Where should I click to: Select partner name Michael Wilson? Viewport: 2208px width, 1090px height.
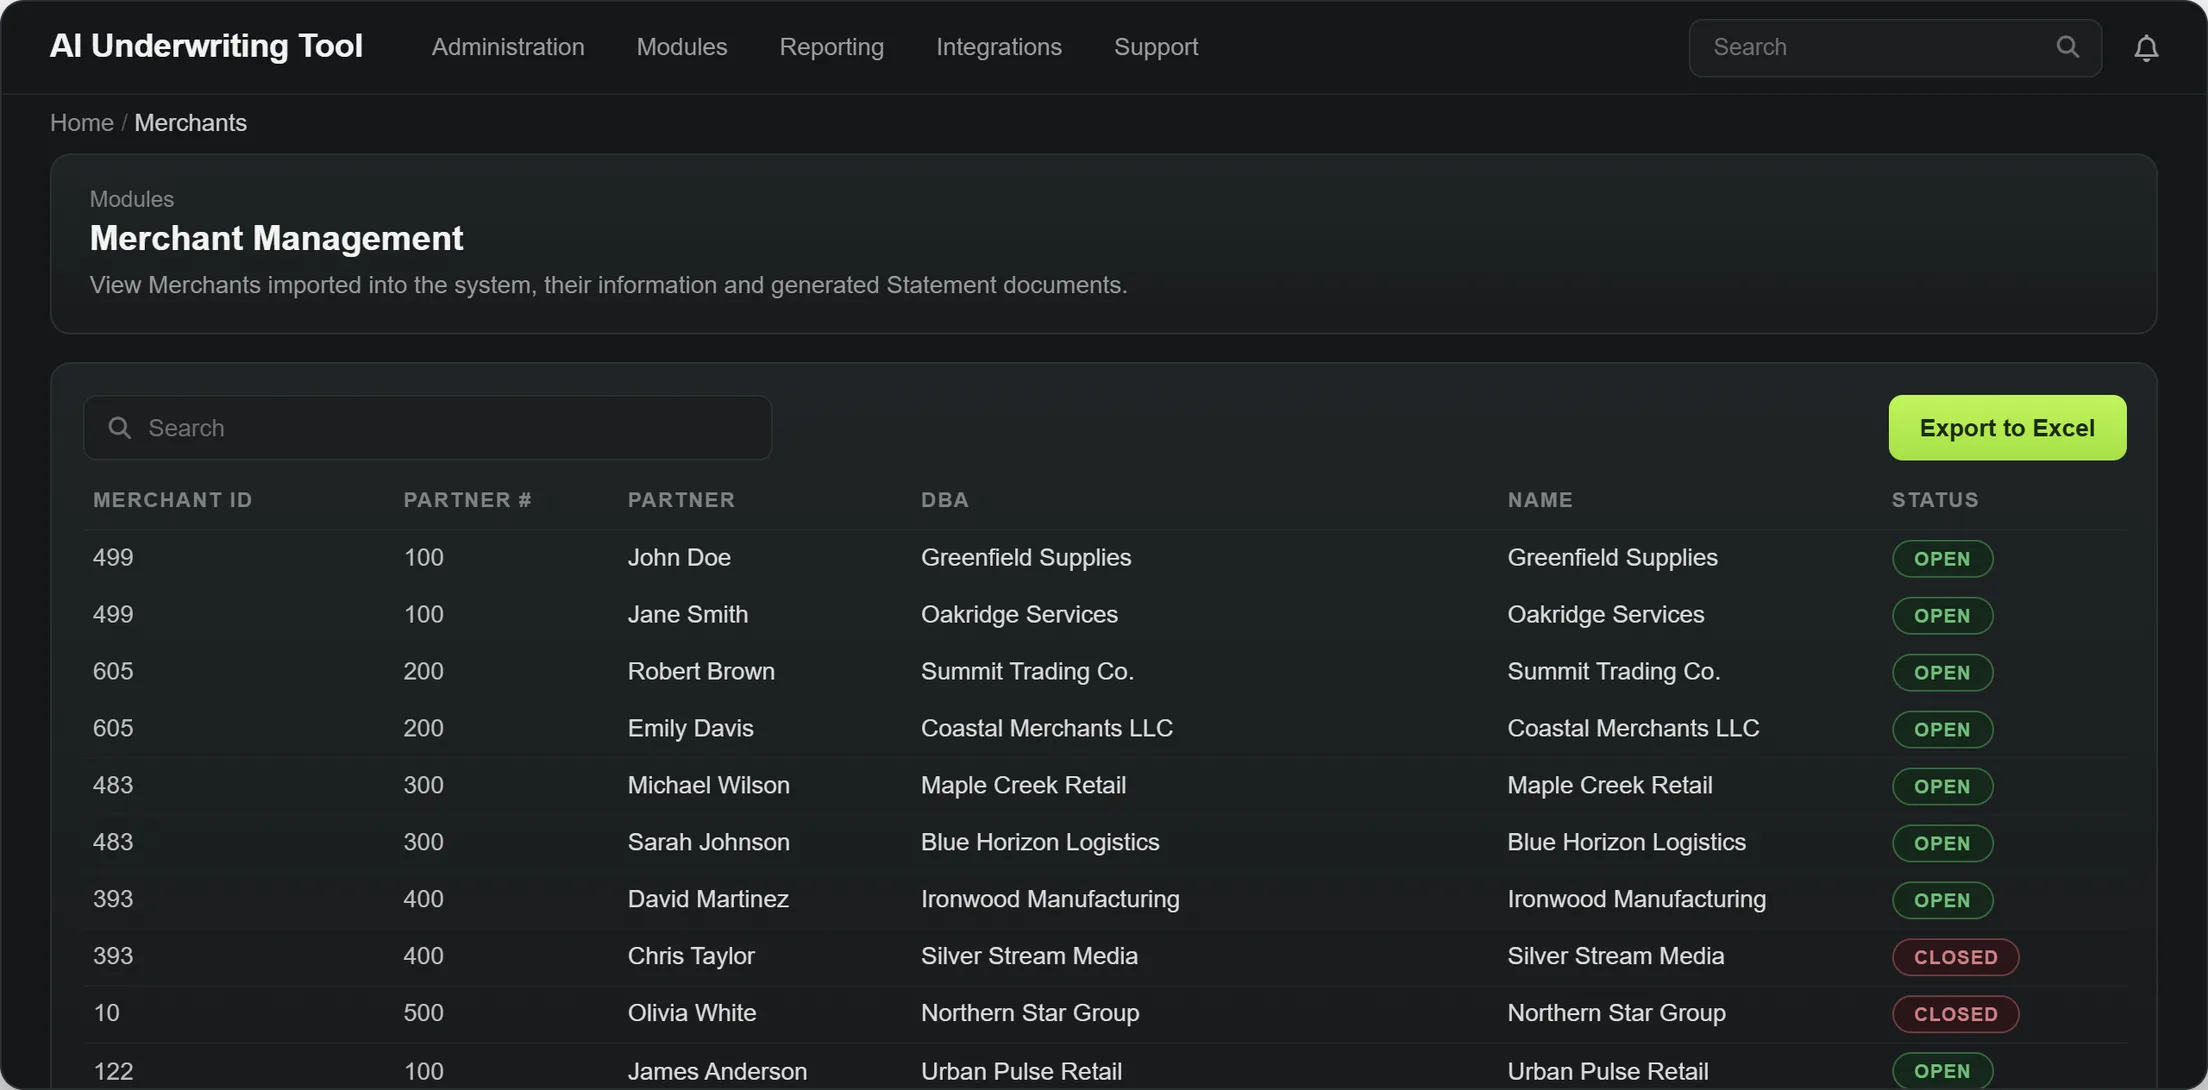(x=709, y=786)
